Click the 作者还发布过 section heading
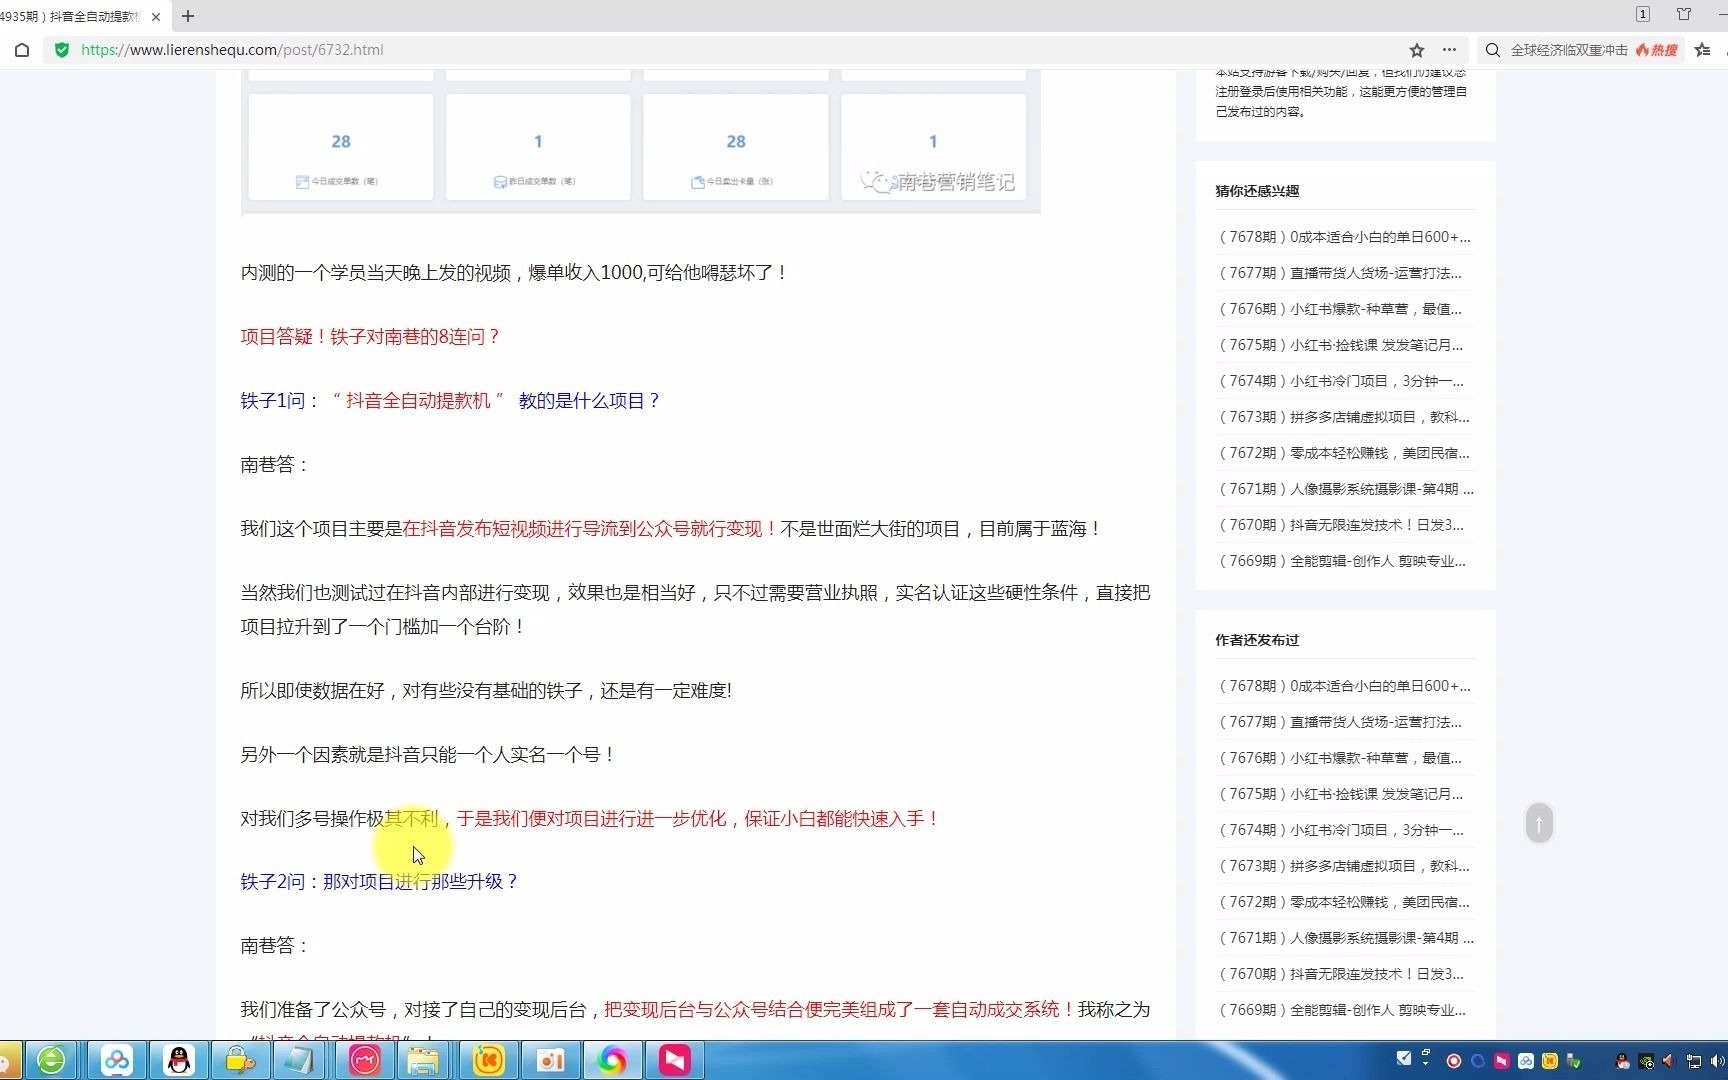 tap(1257, 640)
